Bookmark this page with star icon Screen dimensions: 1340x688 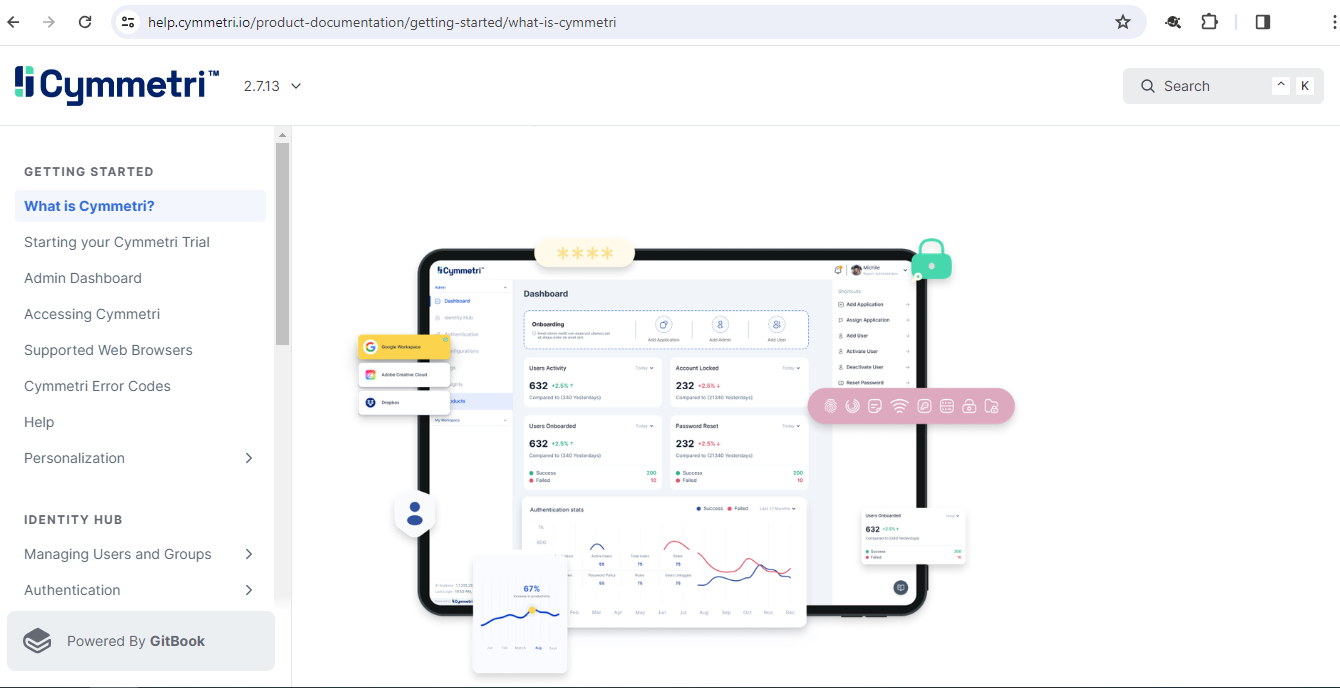point(1122,22)
